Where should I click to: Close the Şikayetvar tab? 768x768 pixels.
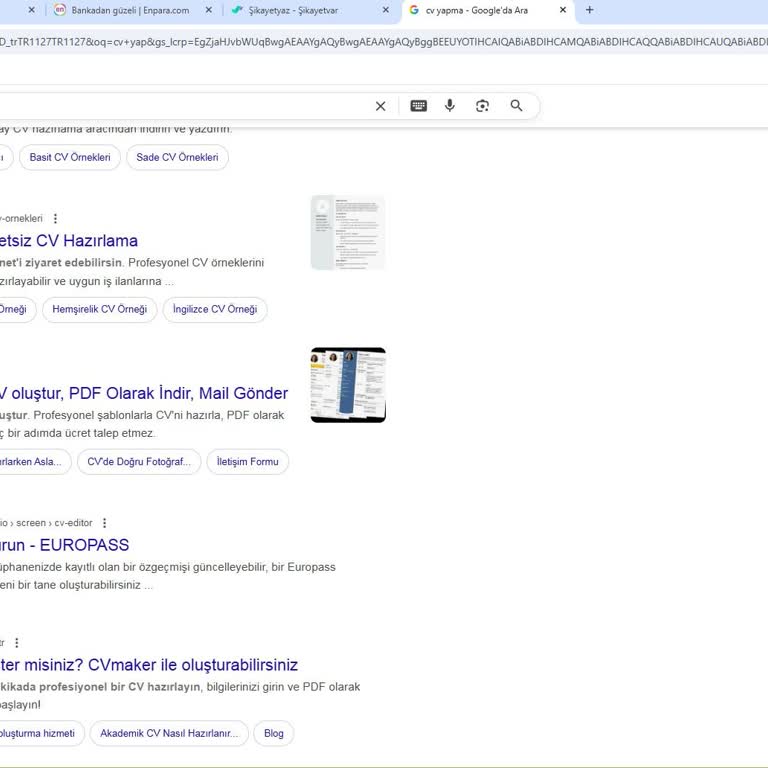click(386, 10)
